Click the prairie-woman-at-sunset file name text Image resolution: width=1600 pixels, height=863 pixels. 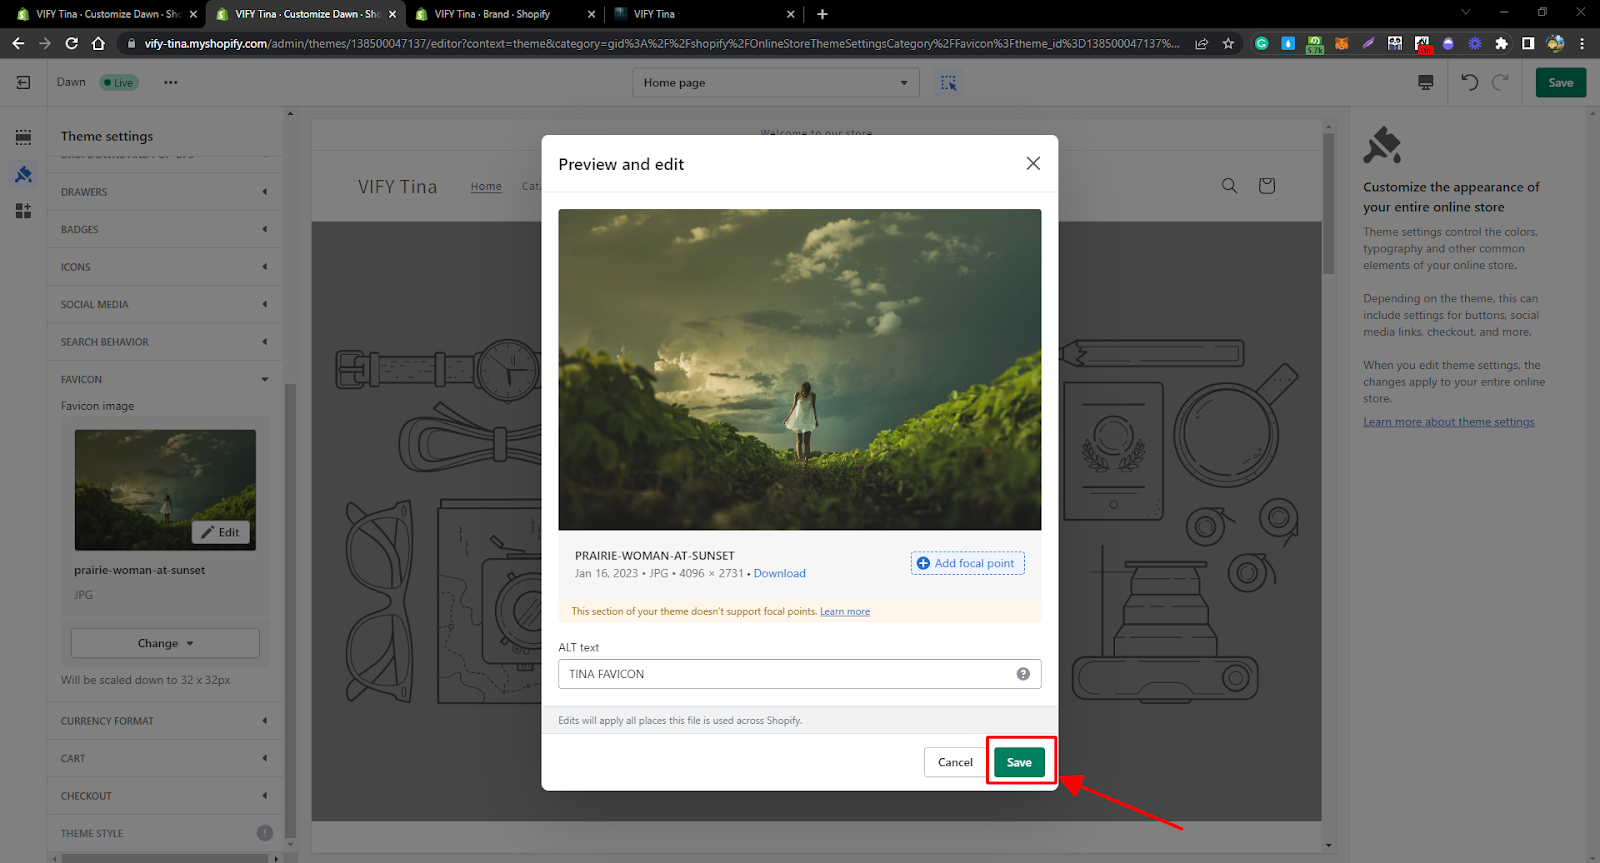pos(139,571)
